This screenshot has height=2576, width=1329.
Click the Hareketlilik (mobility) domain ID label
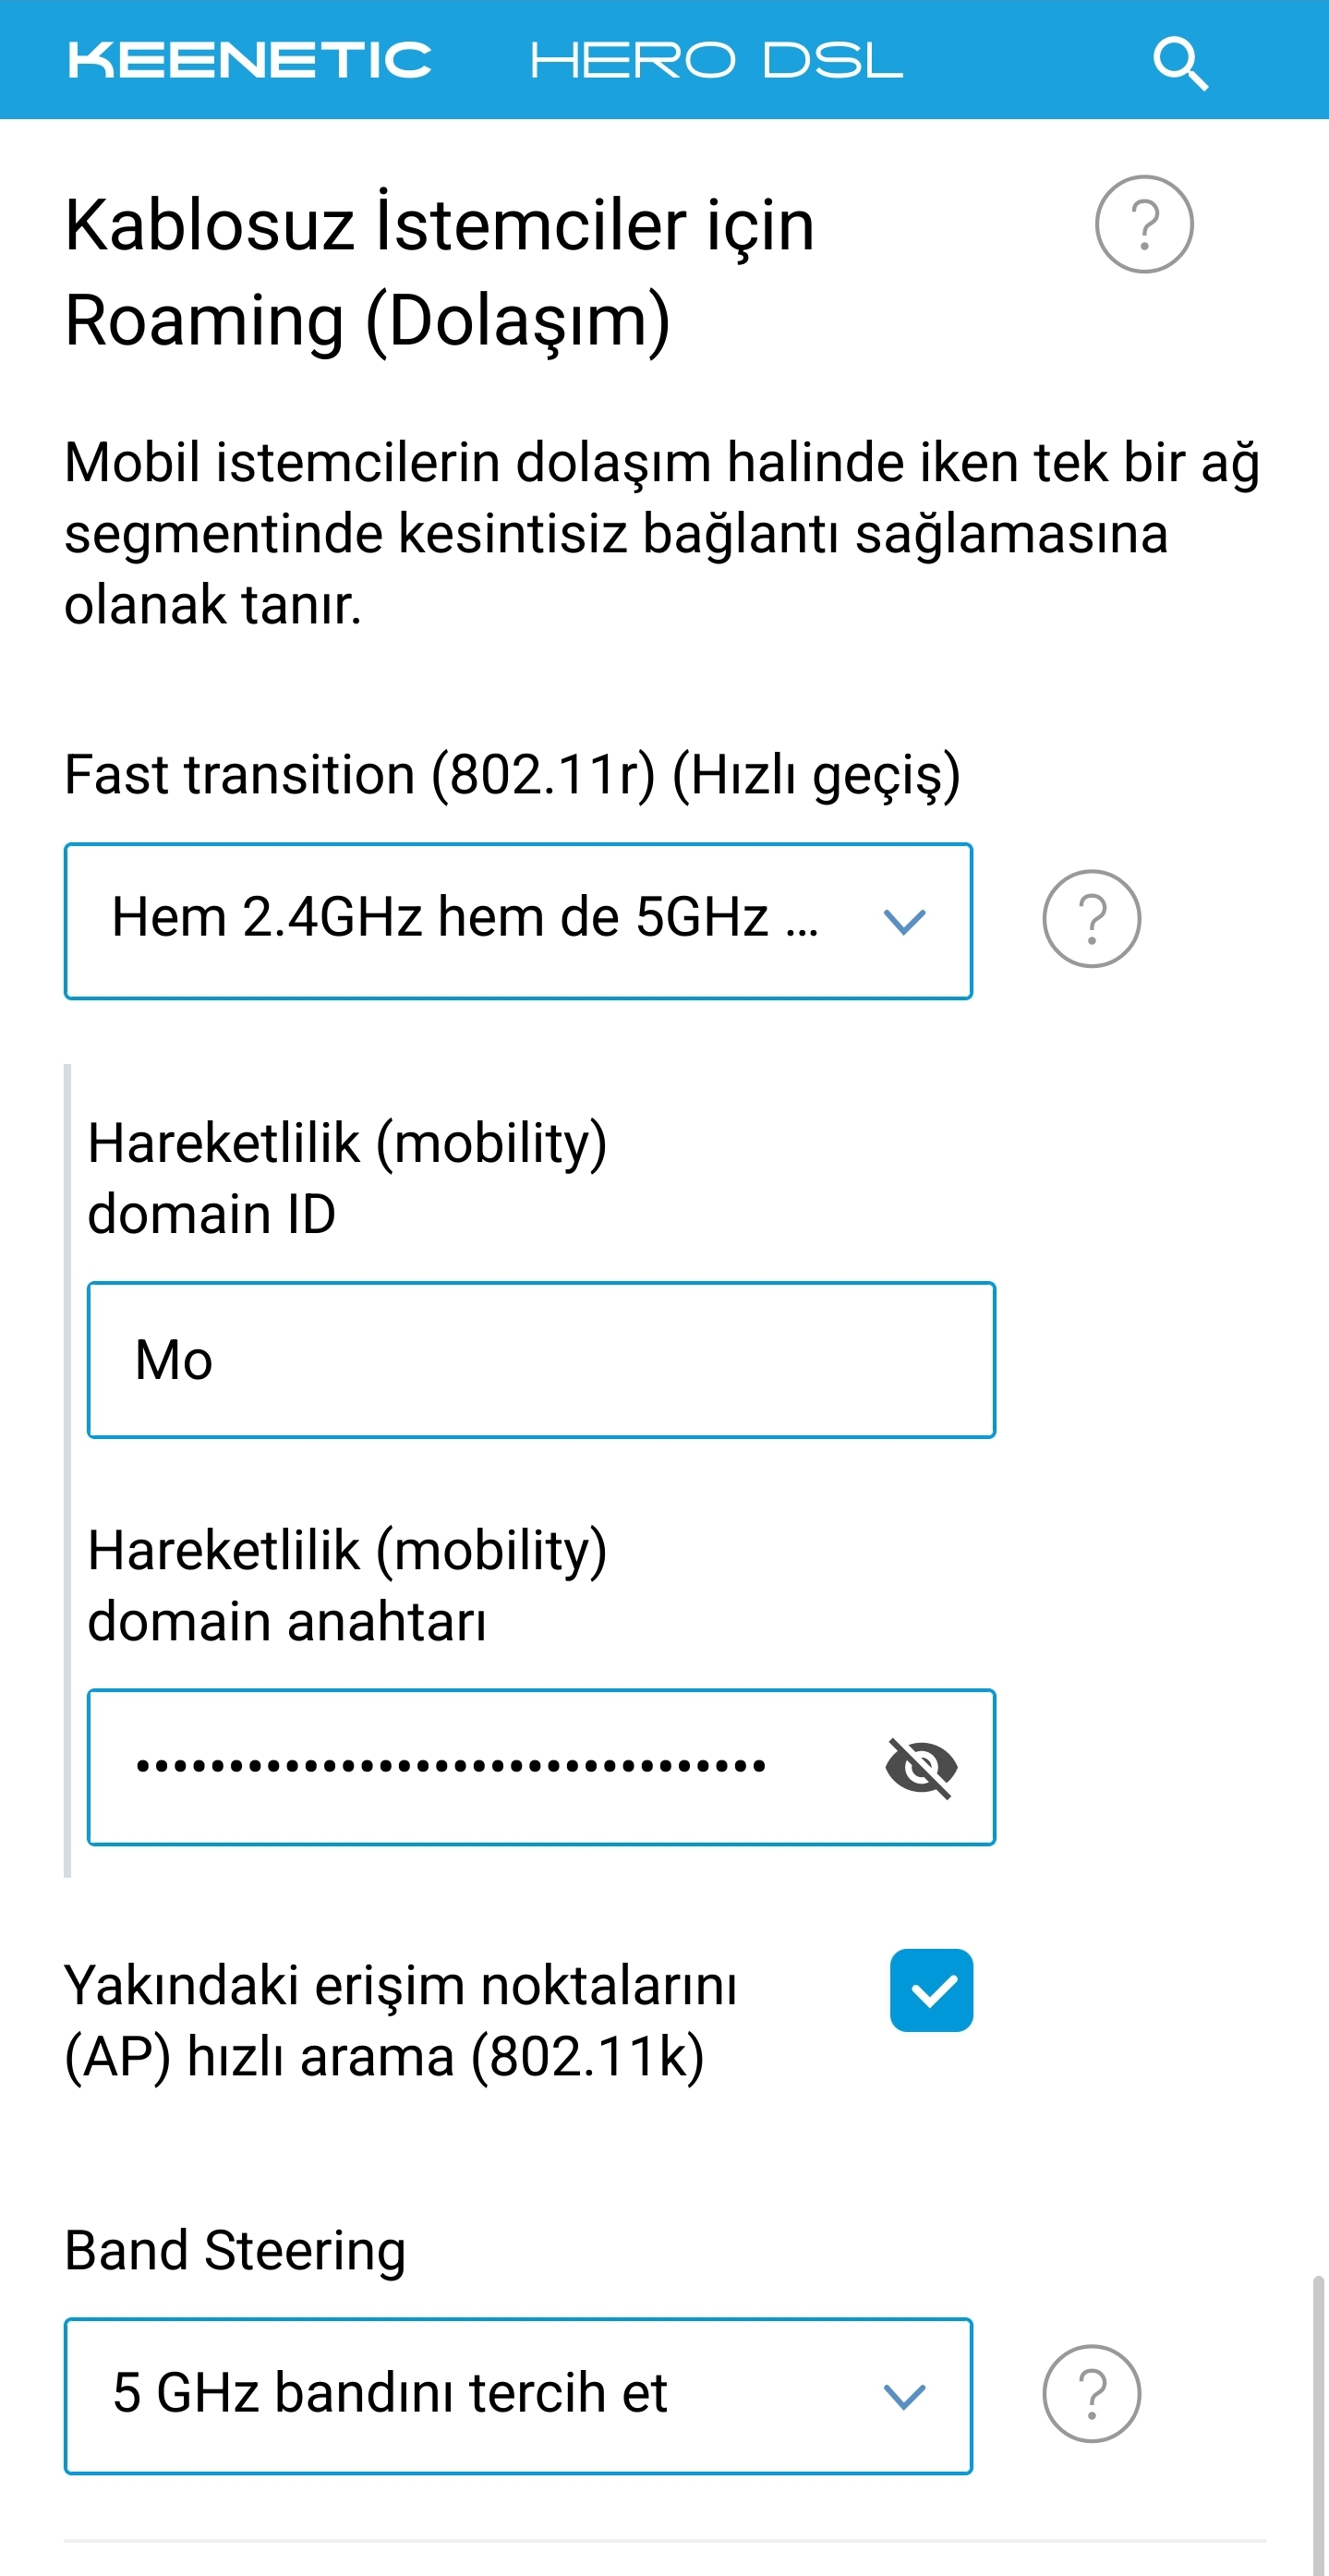tap(347, 1178)
